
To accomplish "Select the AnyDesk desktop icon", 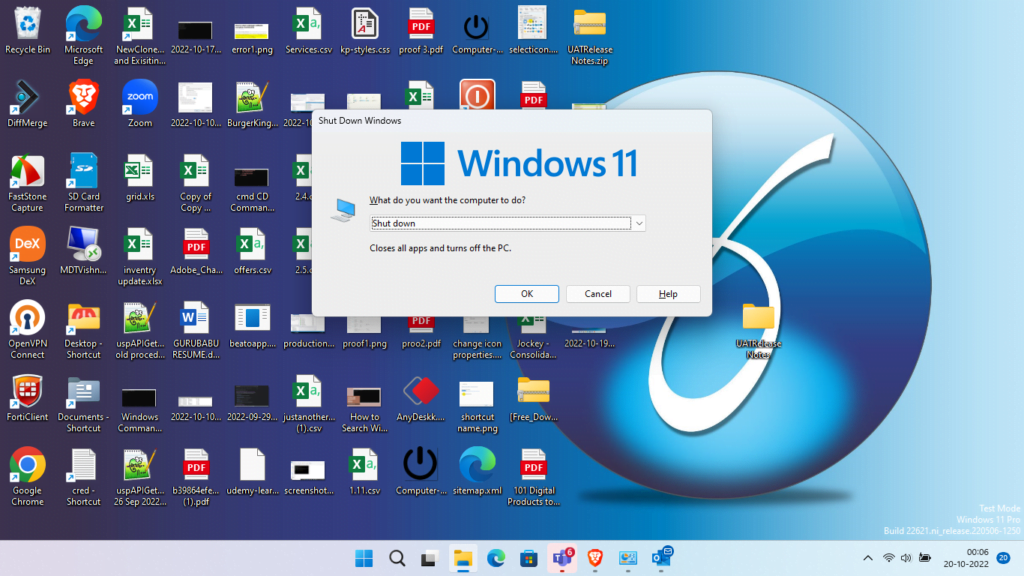I will (x=421, y=398).
